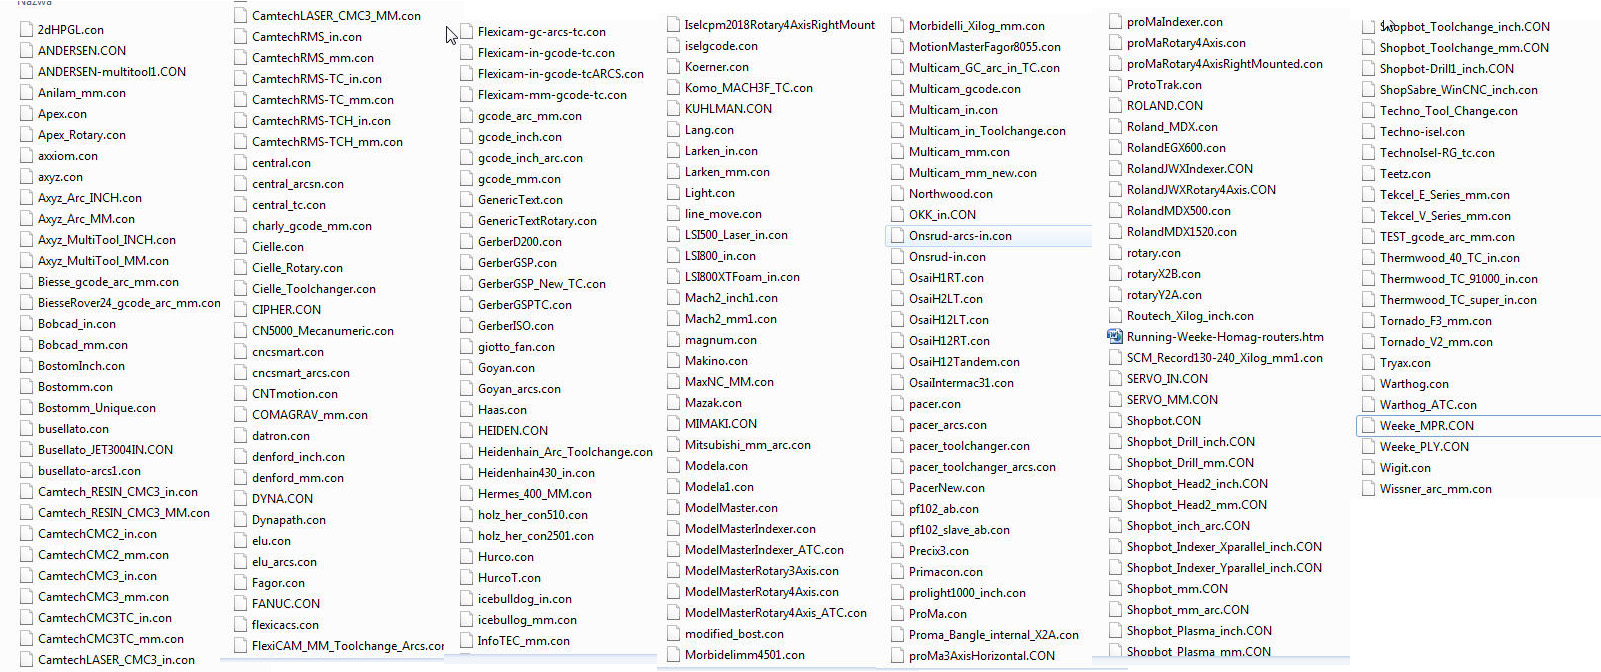Select the file denford_inch.con
1601x672 pixels.
pyautogui.click(x=298, y=457)
